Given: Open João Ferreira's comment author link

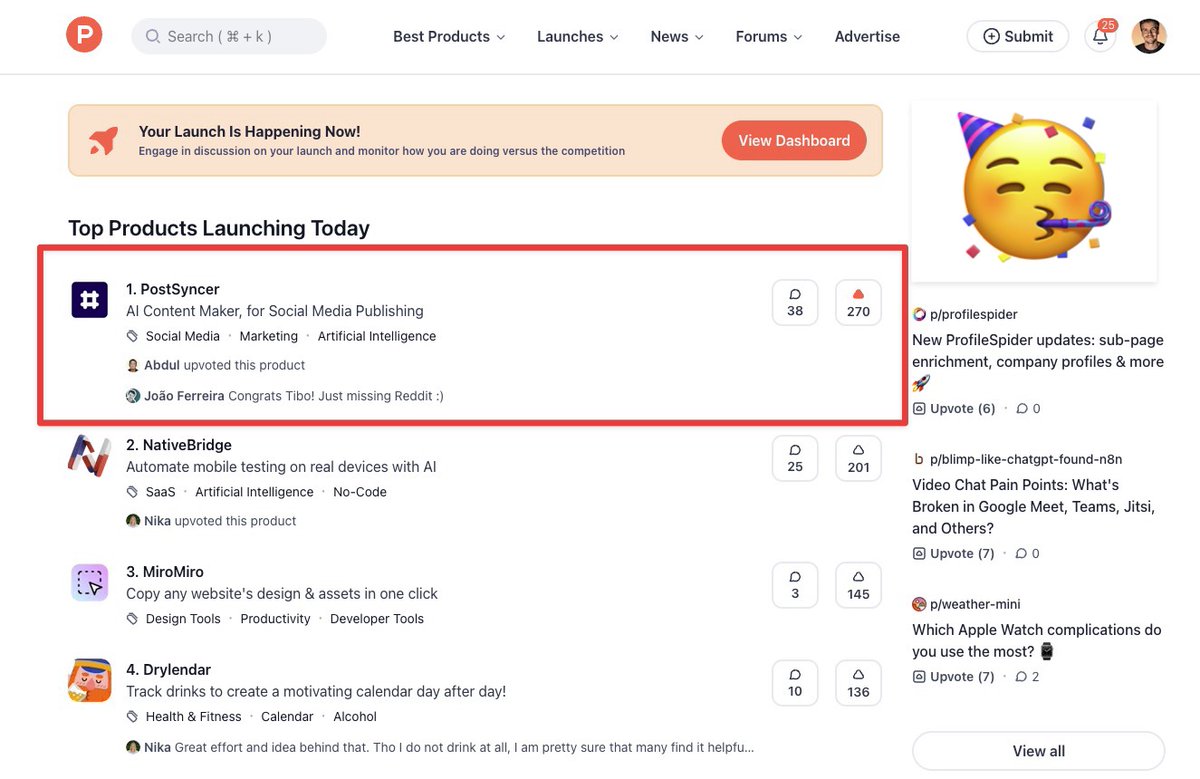Looking at the screenshot, I should pos(184,396).
